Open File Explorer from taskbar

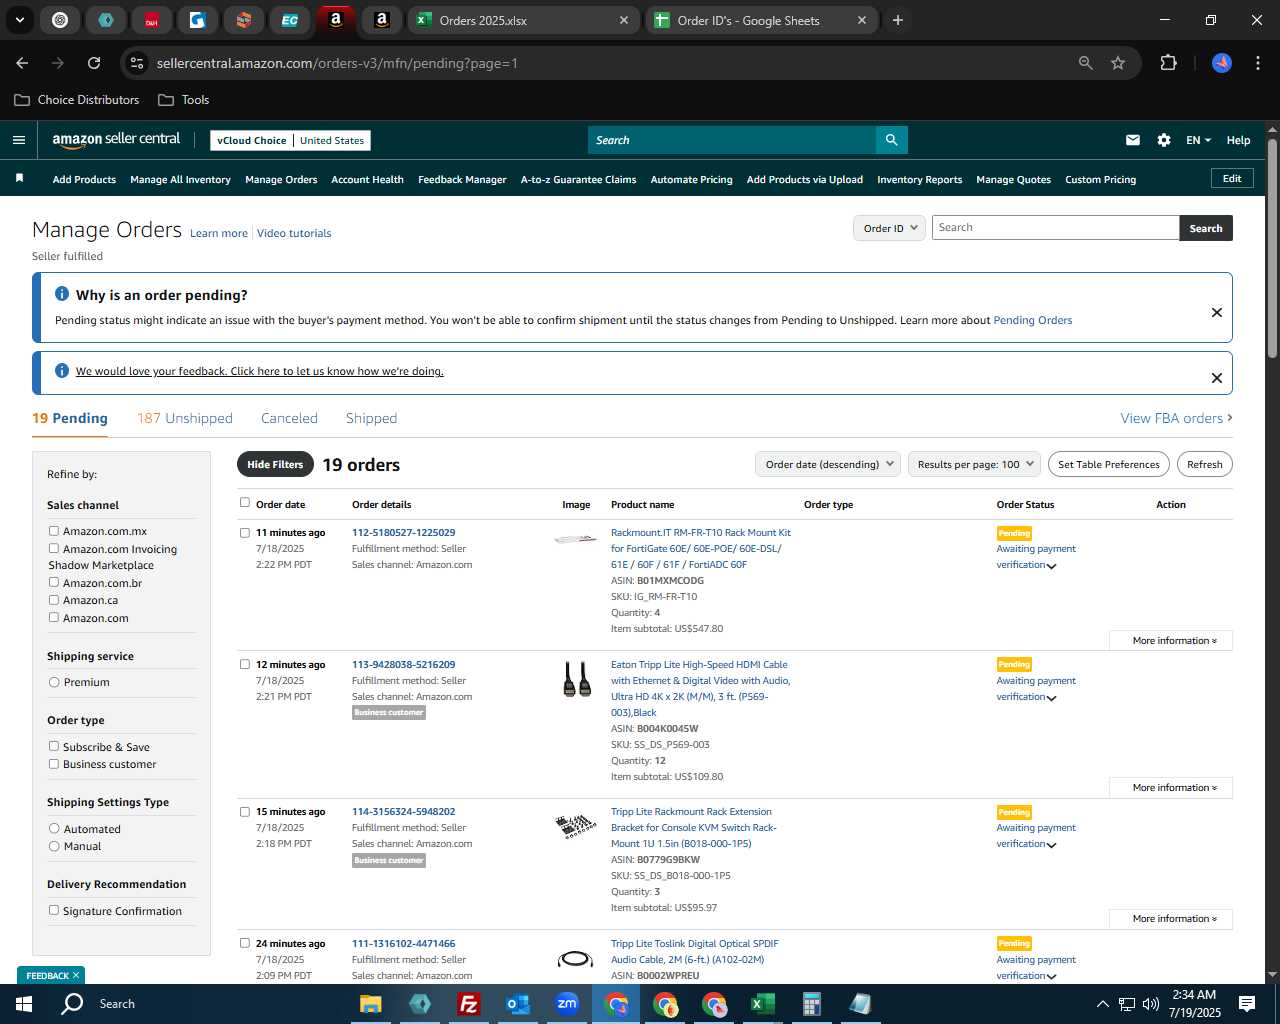point(371,1004)
